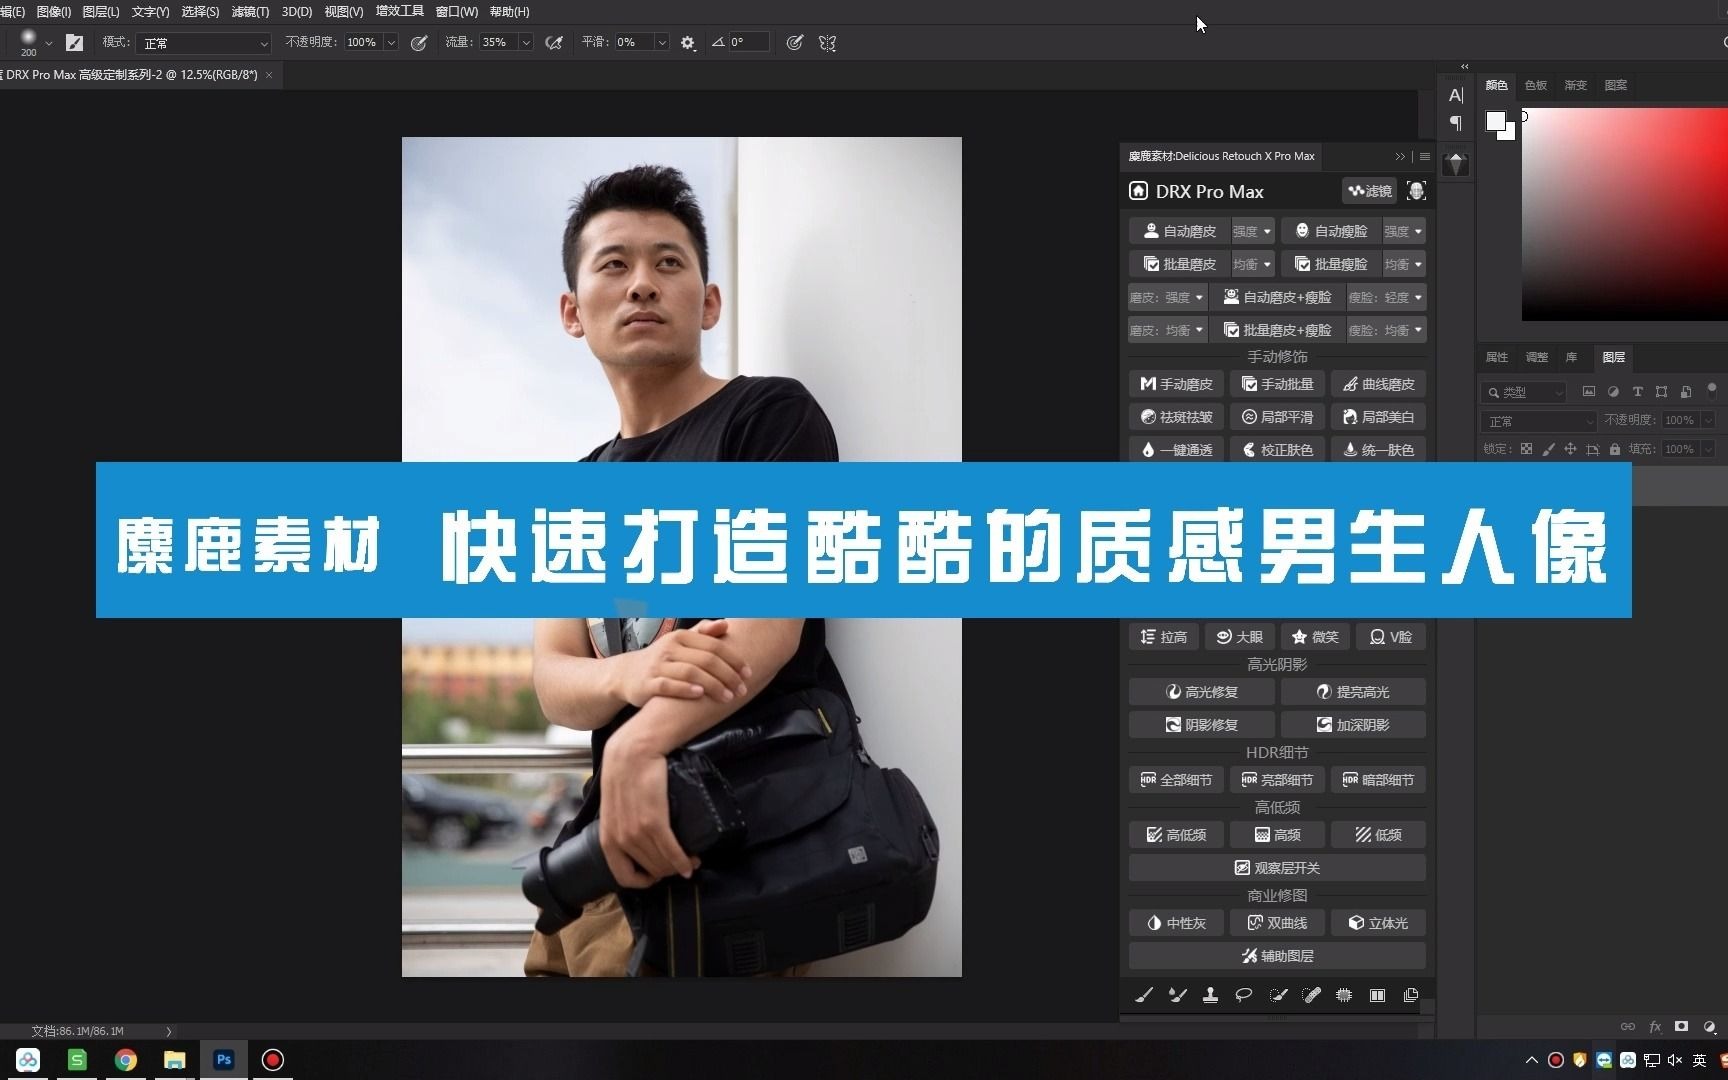Open the 滤镜(T) menu
Viewport: 1728px width, 1080px height.
tap(250, 11)
